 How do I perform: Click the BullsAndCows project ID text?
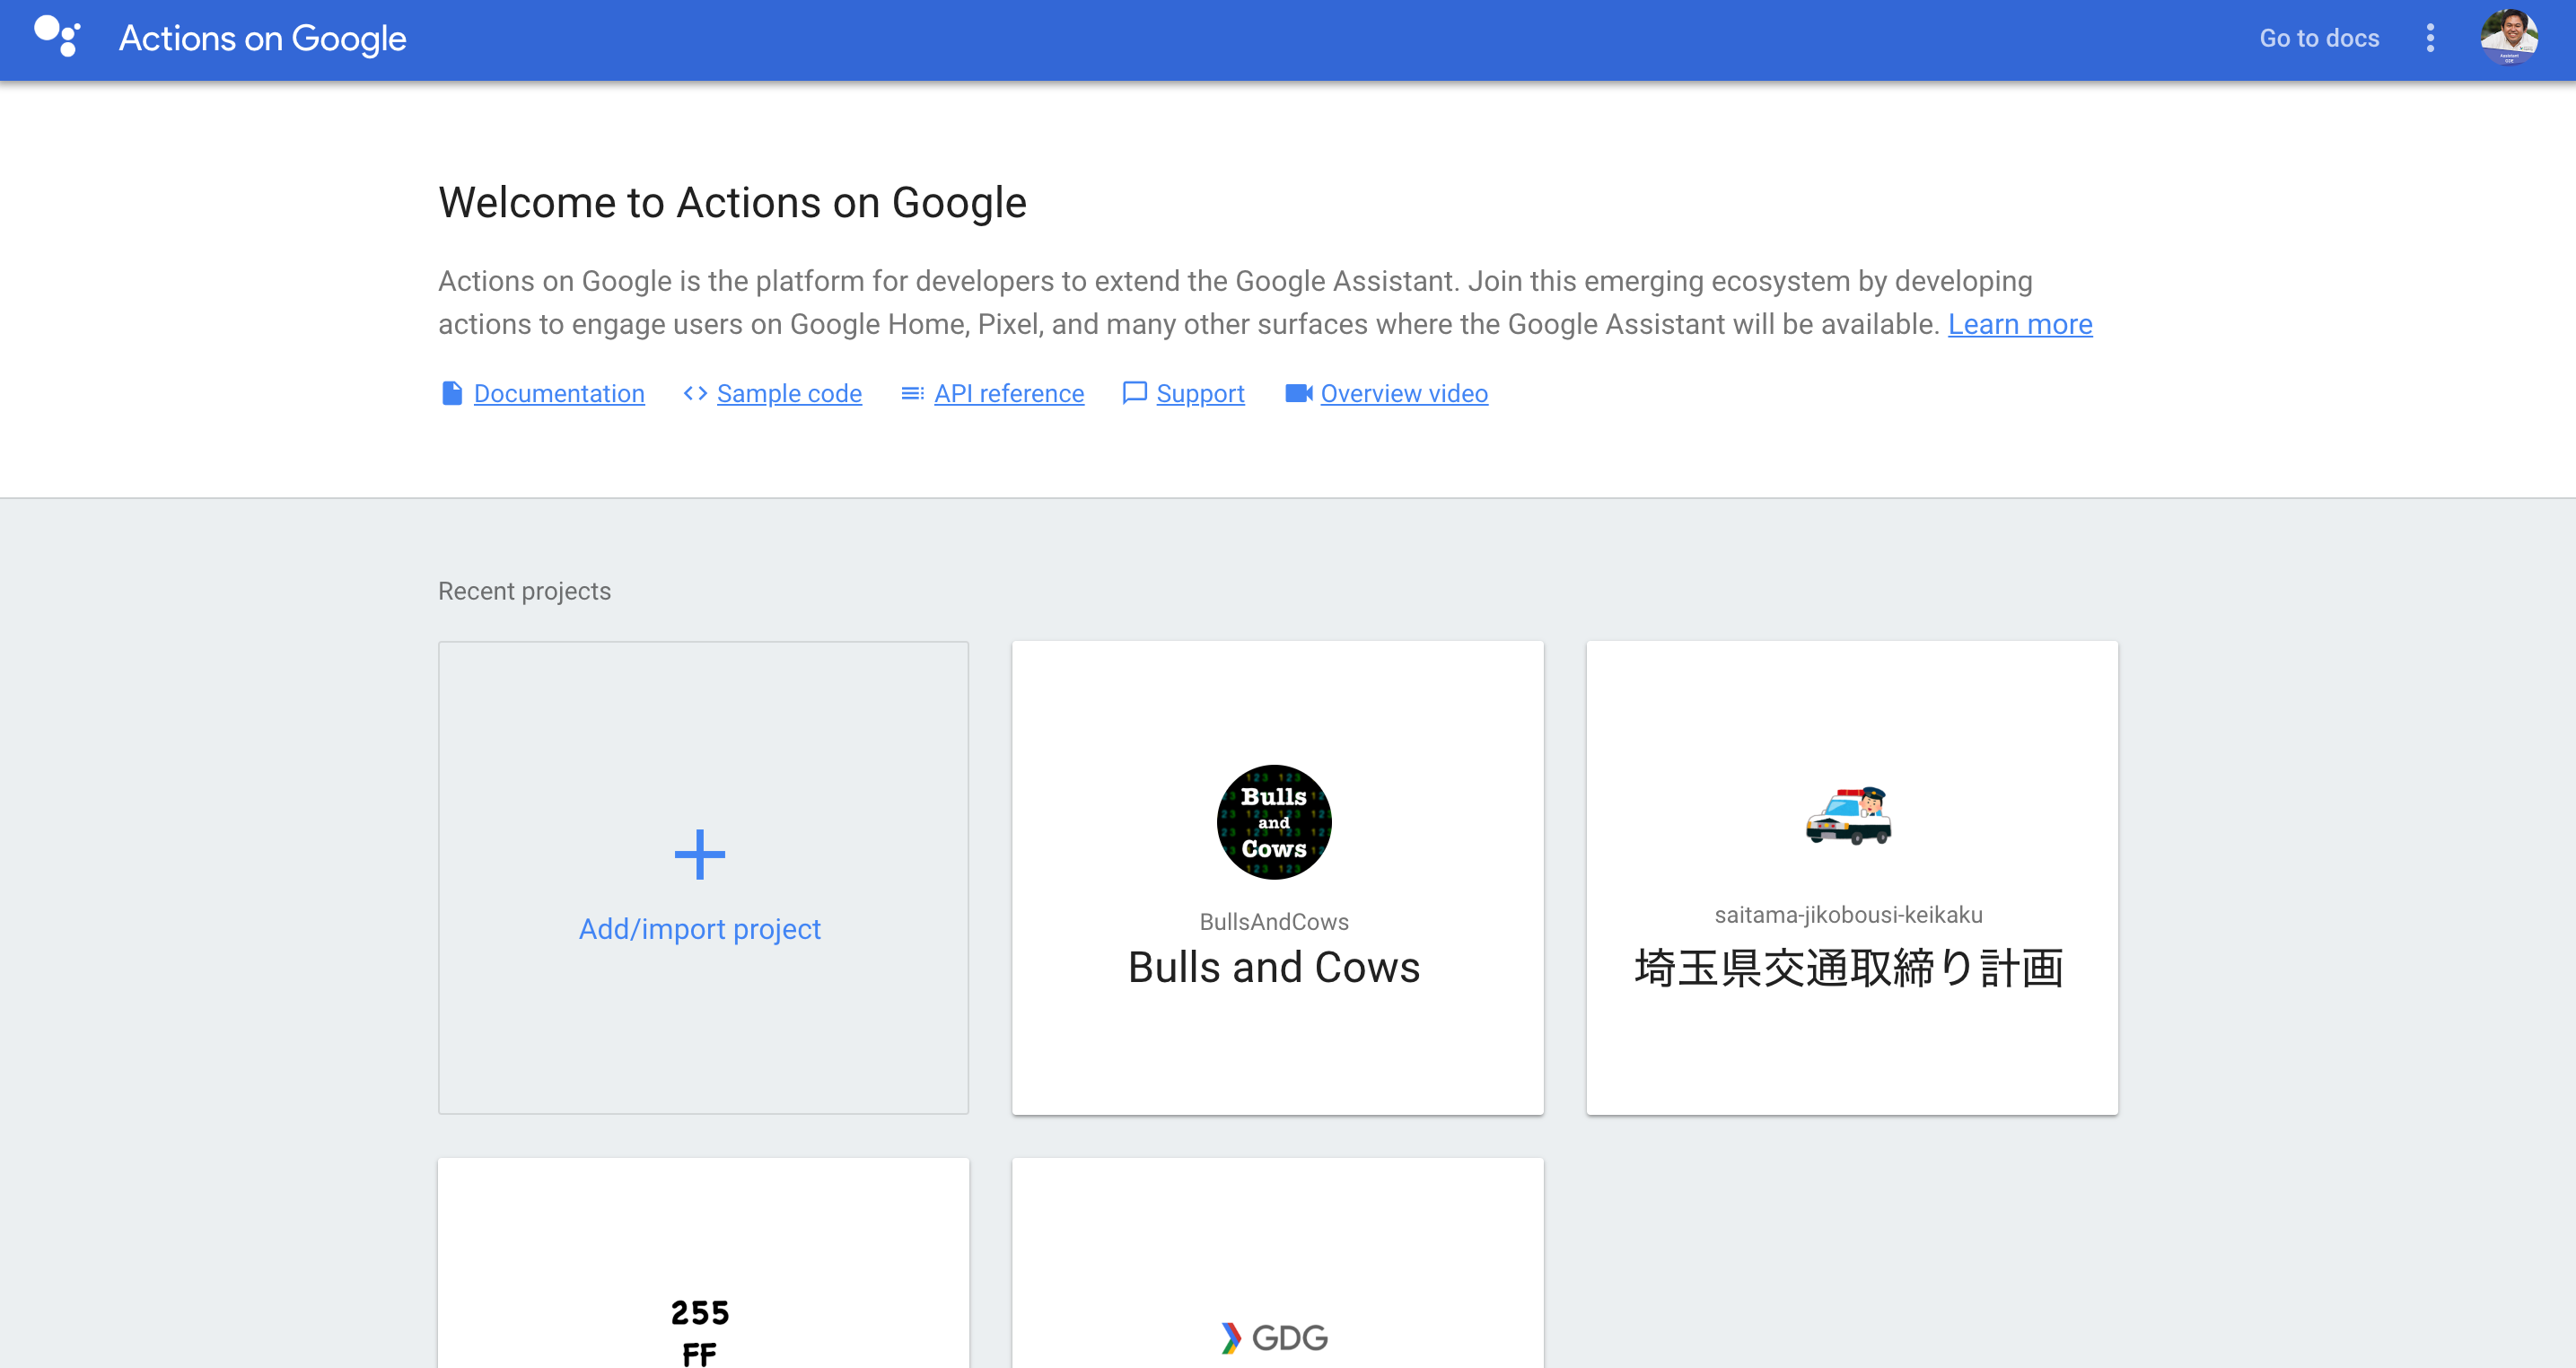click(x=1274, y=921)
